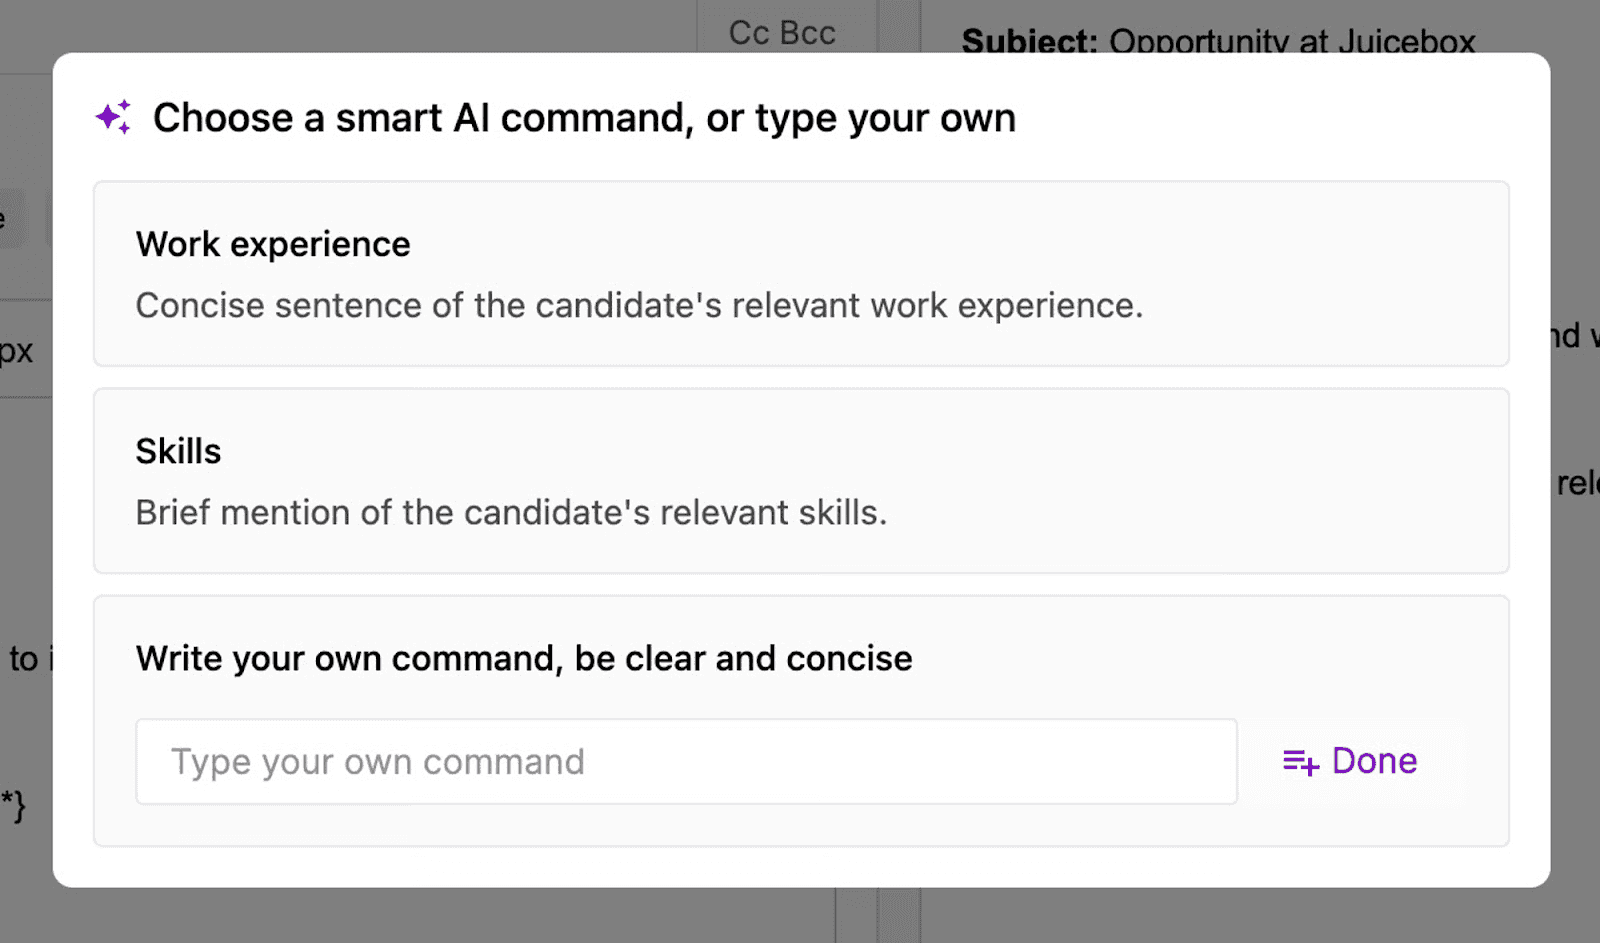Click the purple AI sparkle icon

coord(113,118)
